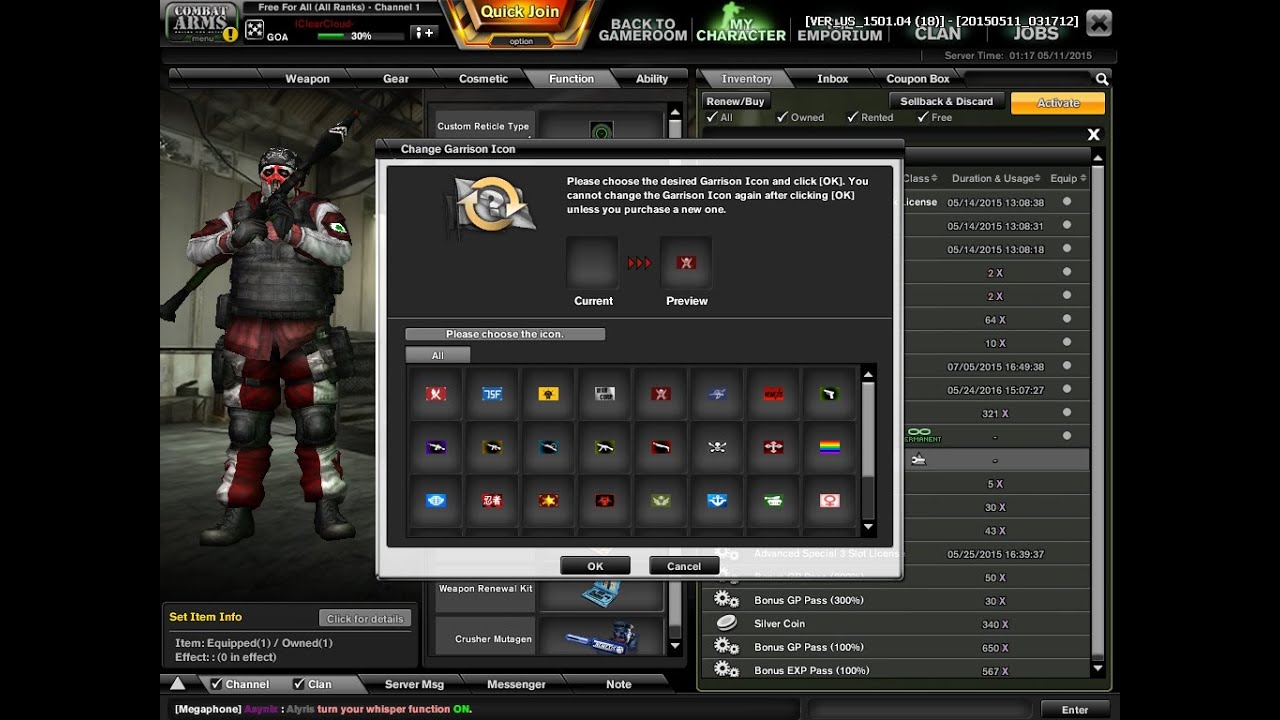The width and height of the screenshot is (1280, 720).
Task: Cancel the Change Garrison Icon dialog
Action: click(x=684, y=566)
